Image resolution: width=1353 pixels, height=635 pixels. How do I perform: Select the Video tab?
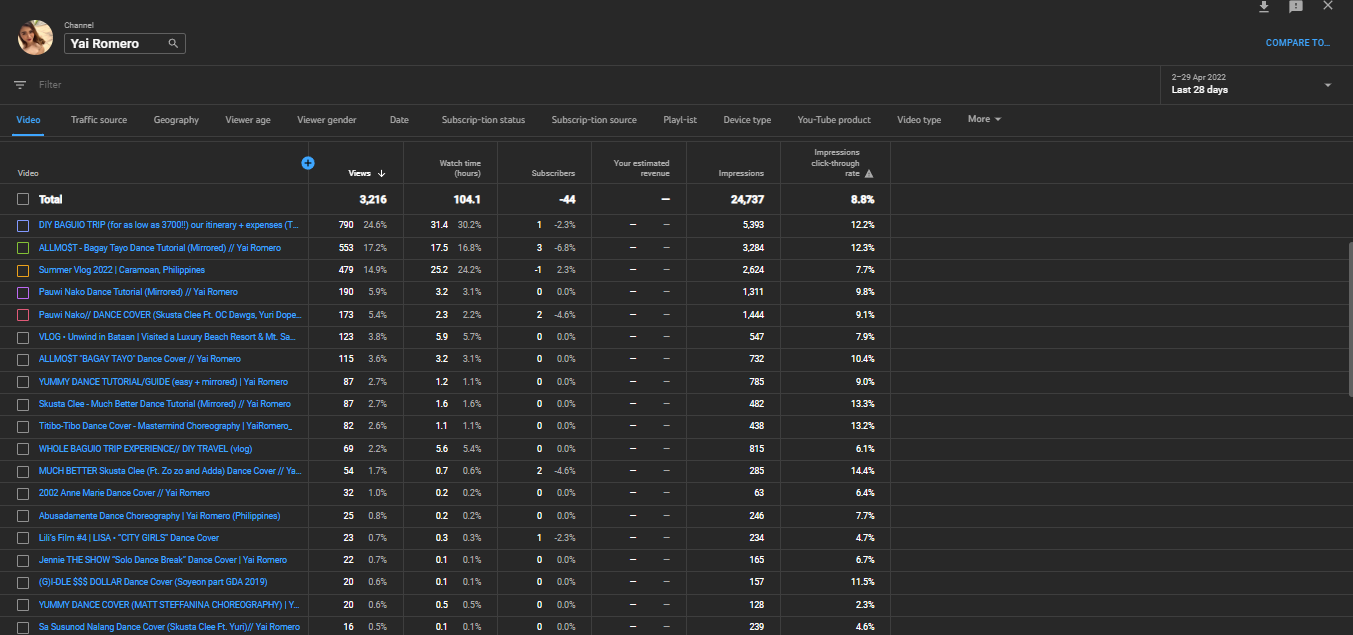click(29, 120)
